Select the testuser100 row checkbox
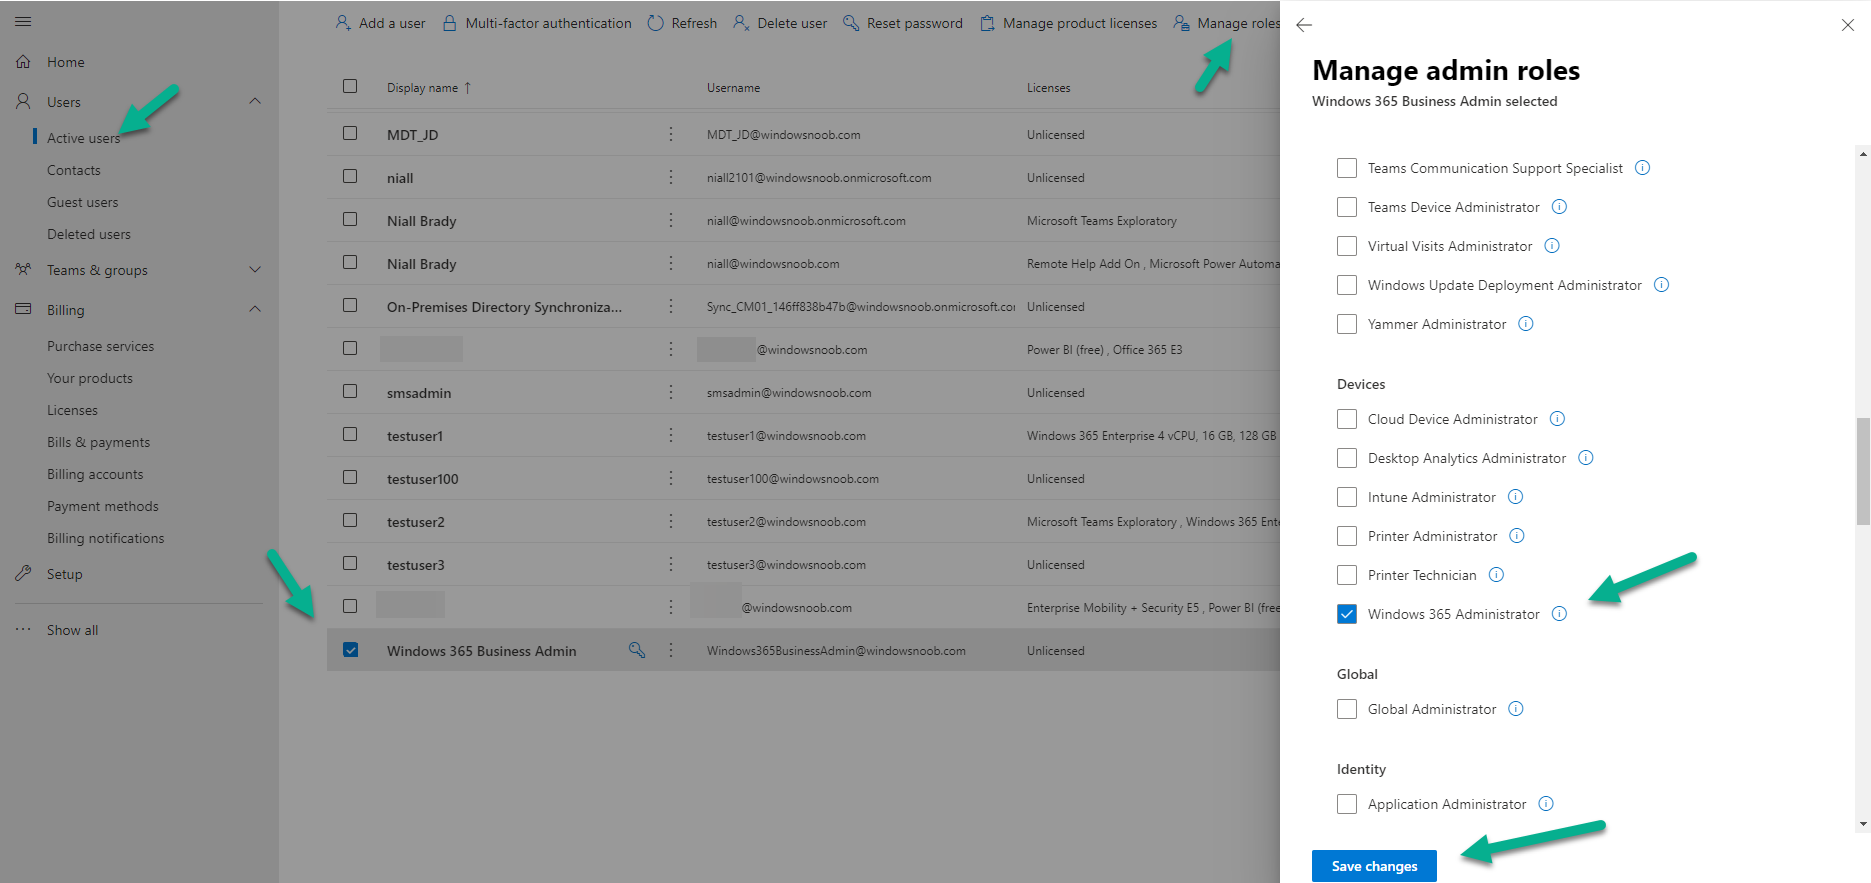This screenshot has width=1871, height=883. tap(350, 477)
